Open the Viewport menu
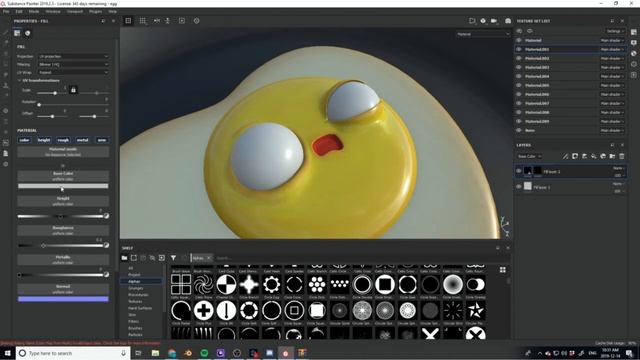The height and width of the screenshot is (360, 640). 75,11
